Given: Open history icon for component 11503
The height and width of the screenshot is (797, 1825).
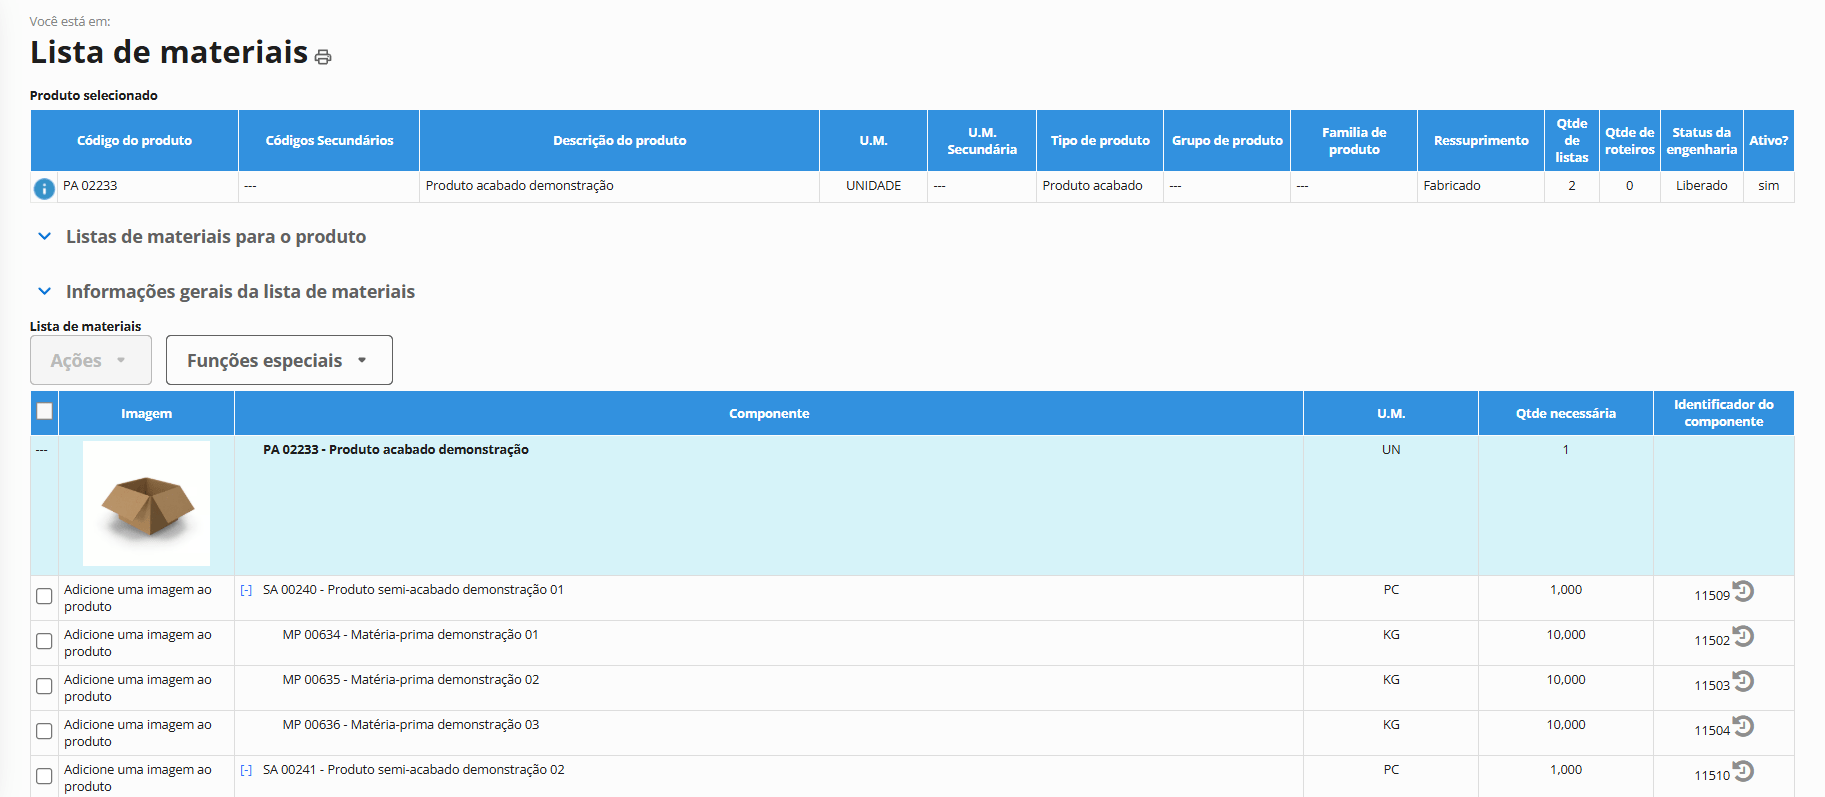Looking at the screenshot, I should tap(1743, 681).
